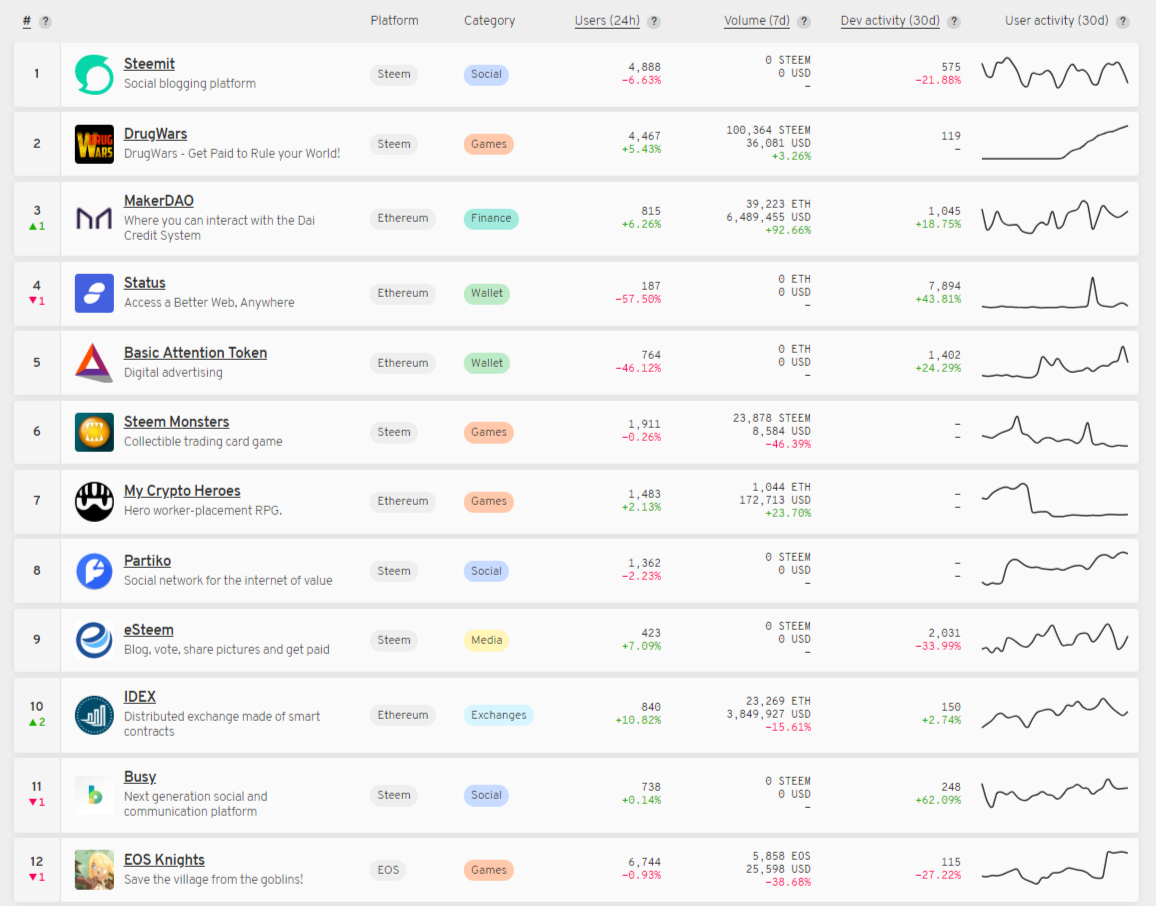Screen dimensions: 1156x906
Task: Click the Busy app logo icon
Action: click(x=94, y=795)
